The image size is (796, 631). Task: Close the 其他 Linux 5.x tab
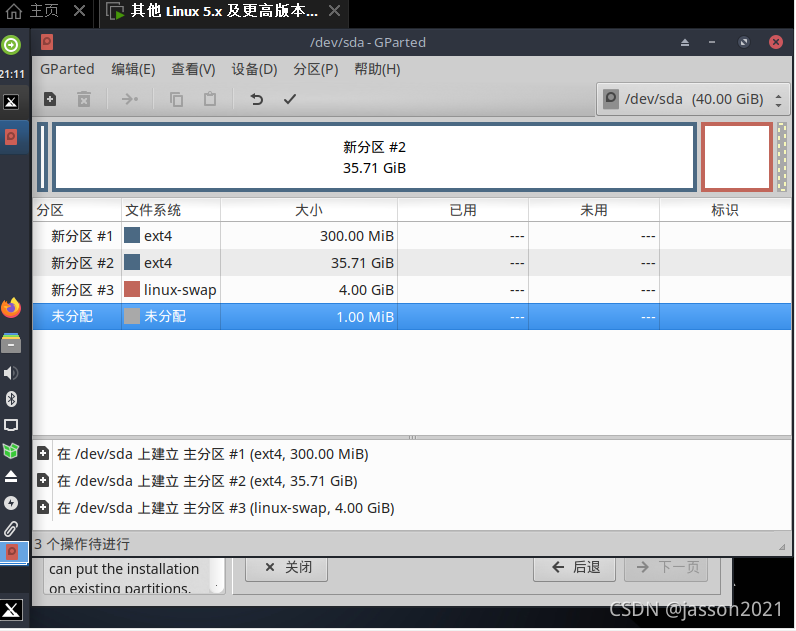334,11
